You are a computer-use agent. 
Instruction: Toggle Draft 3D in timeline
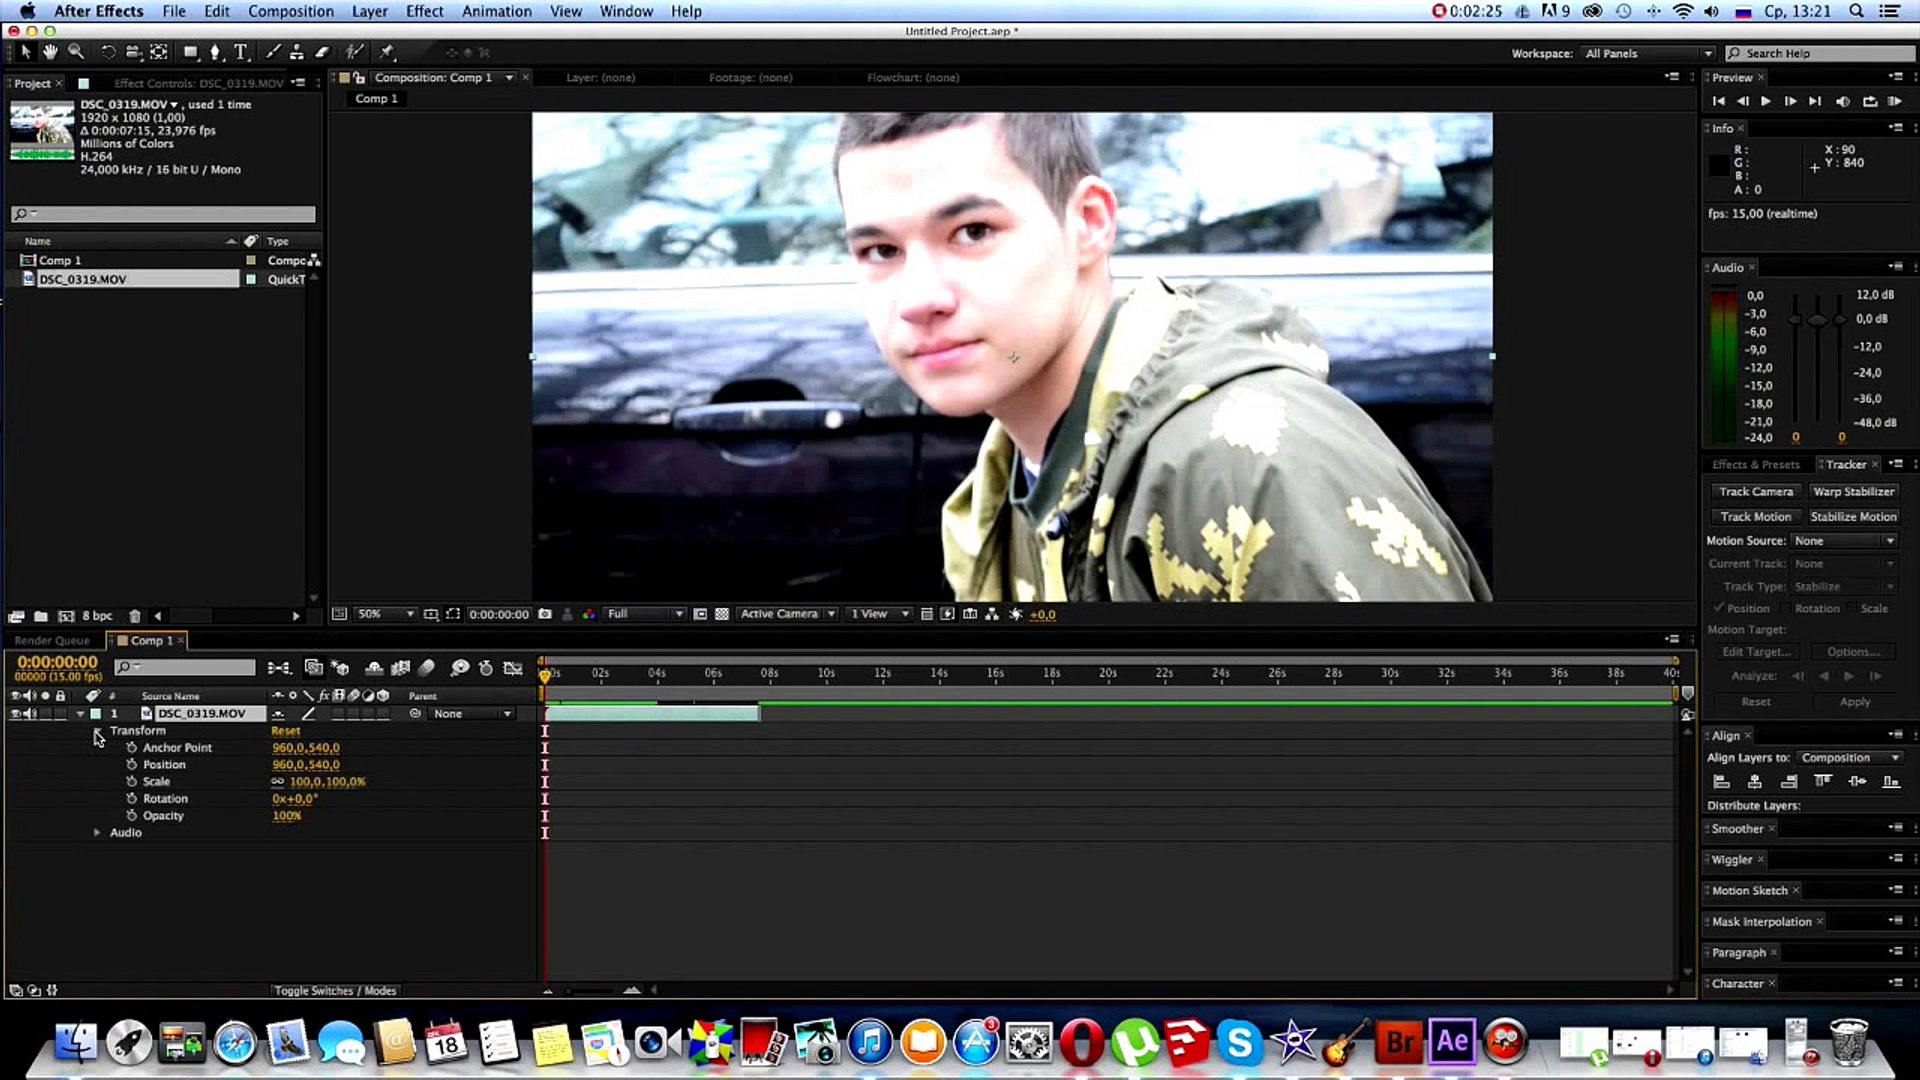click(340, 668)
